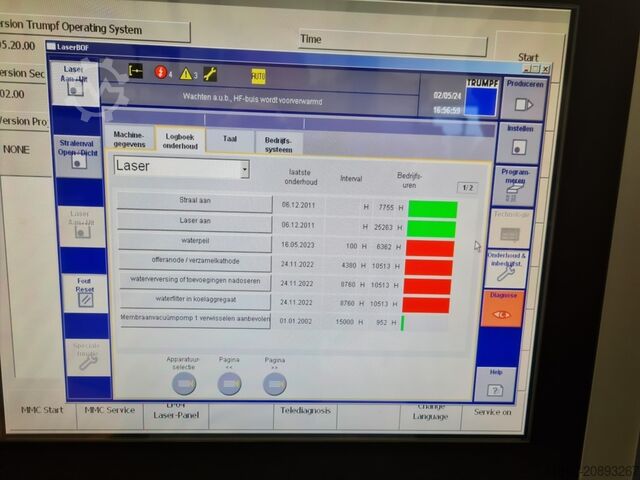Toggle Laser Aan/Uit at the top left

75,83
